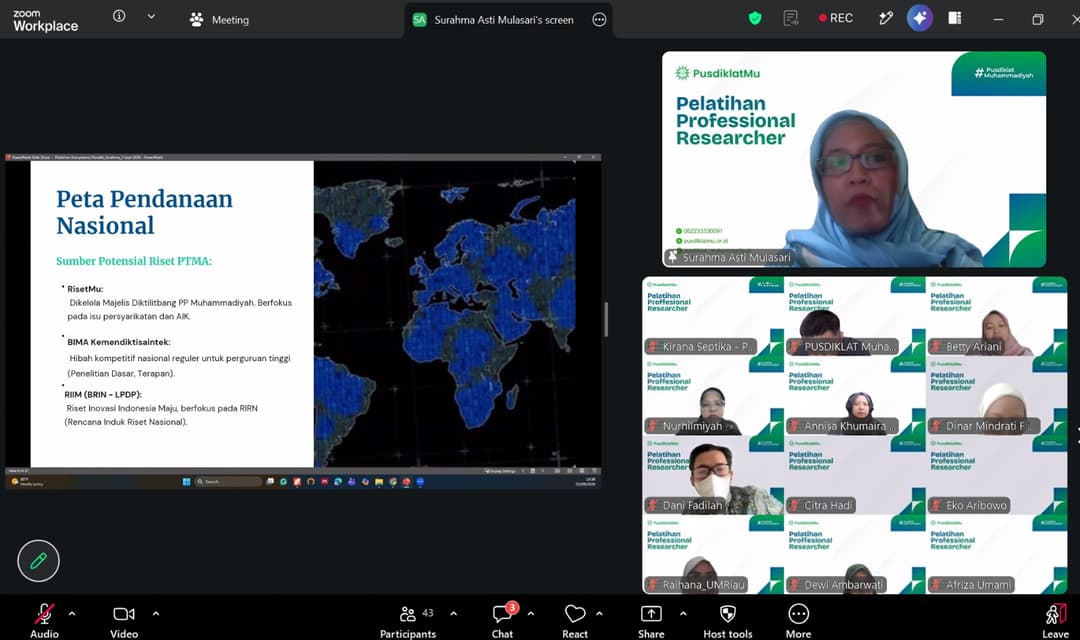Click the green encryption shield icon
Image resolution: width=1080 pixels, height=640 pixels.
click(x=755, y=19)
